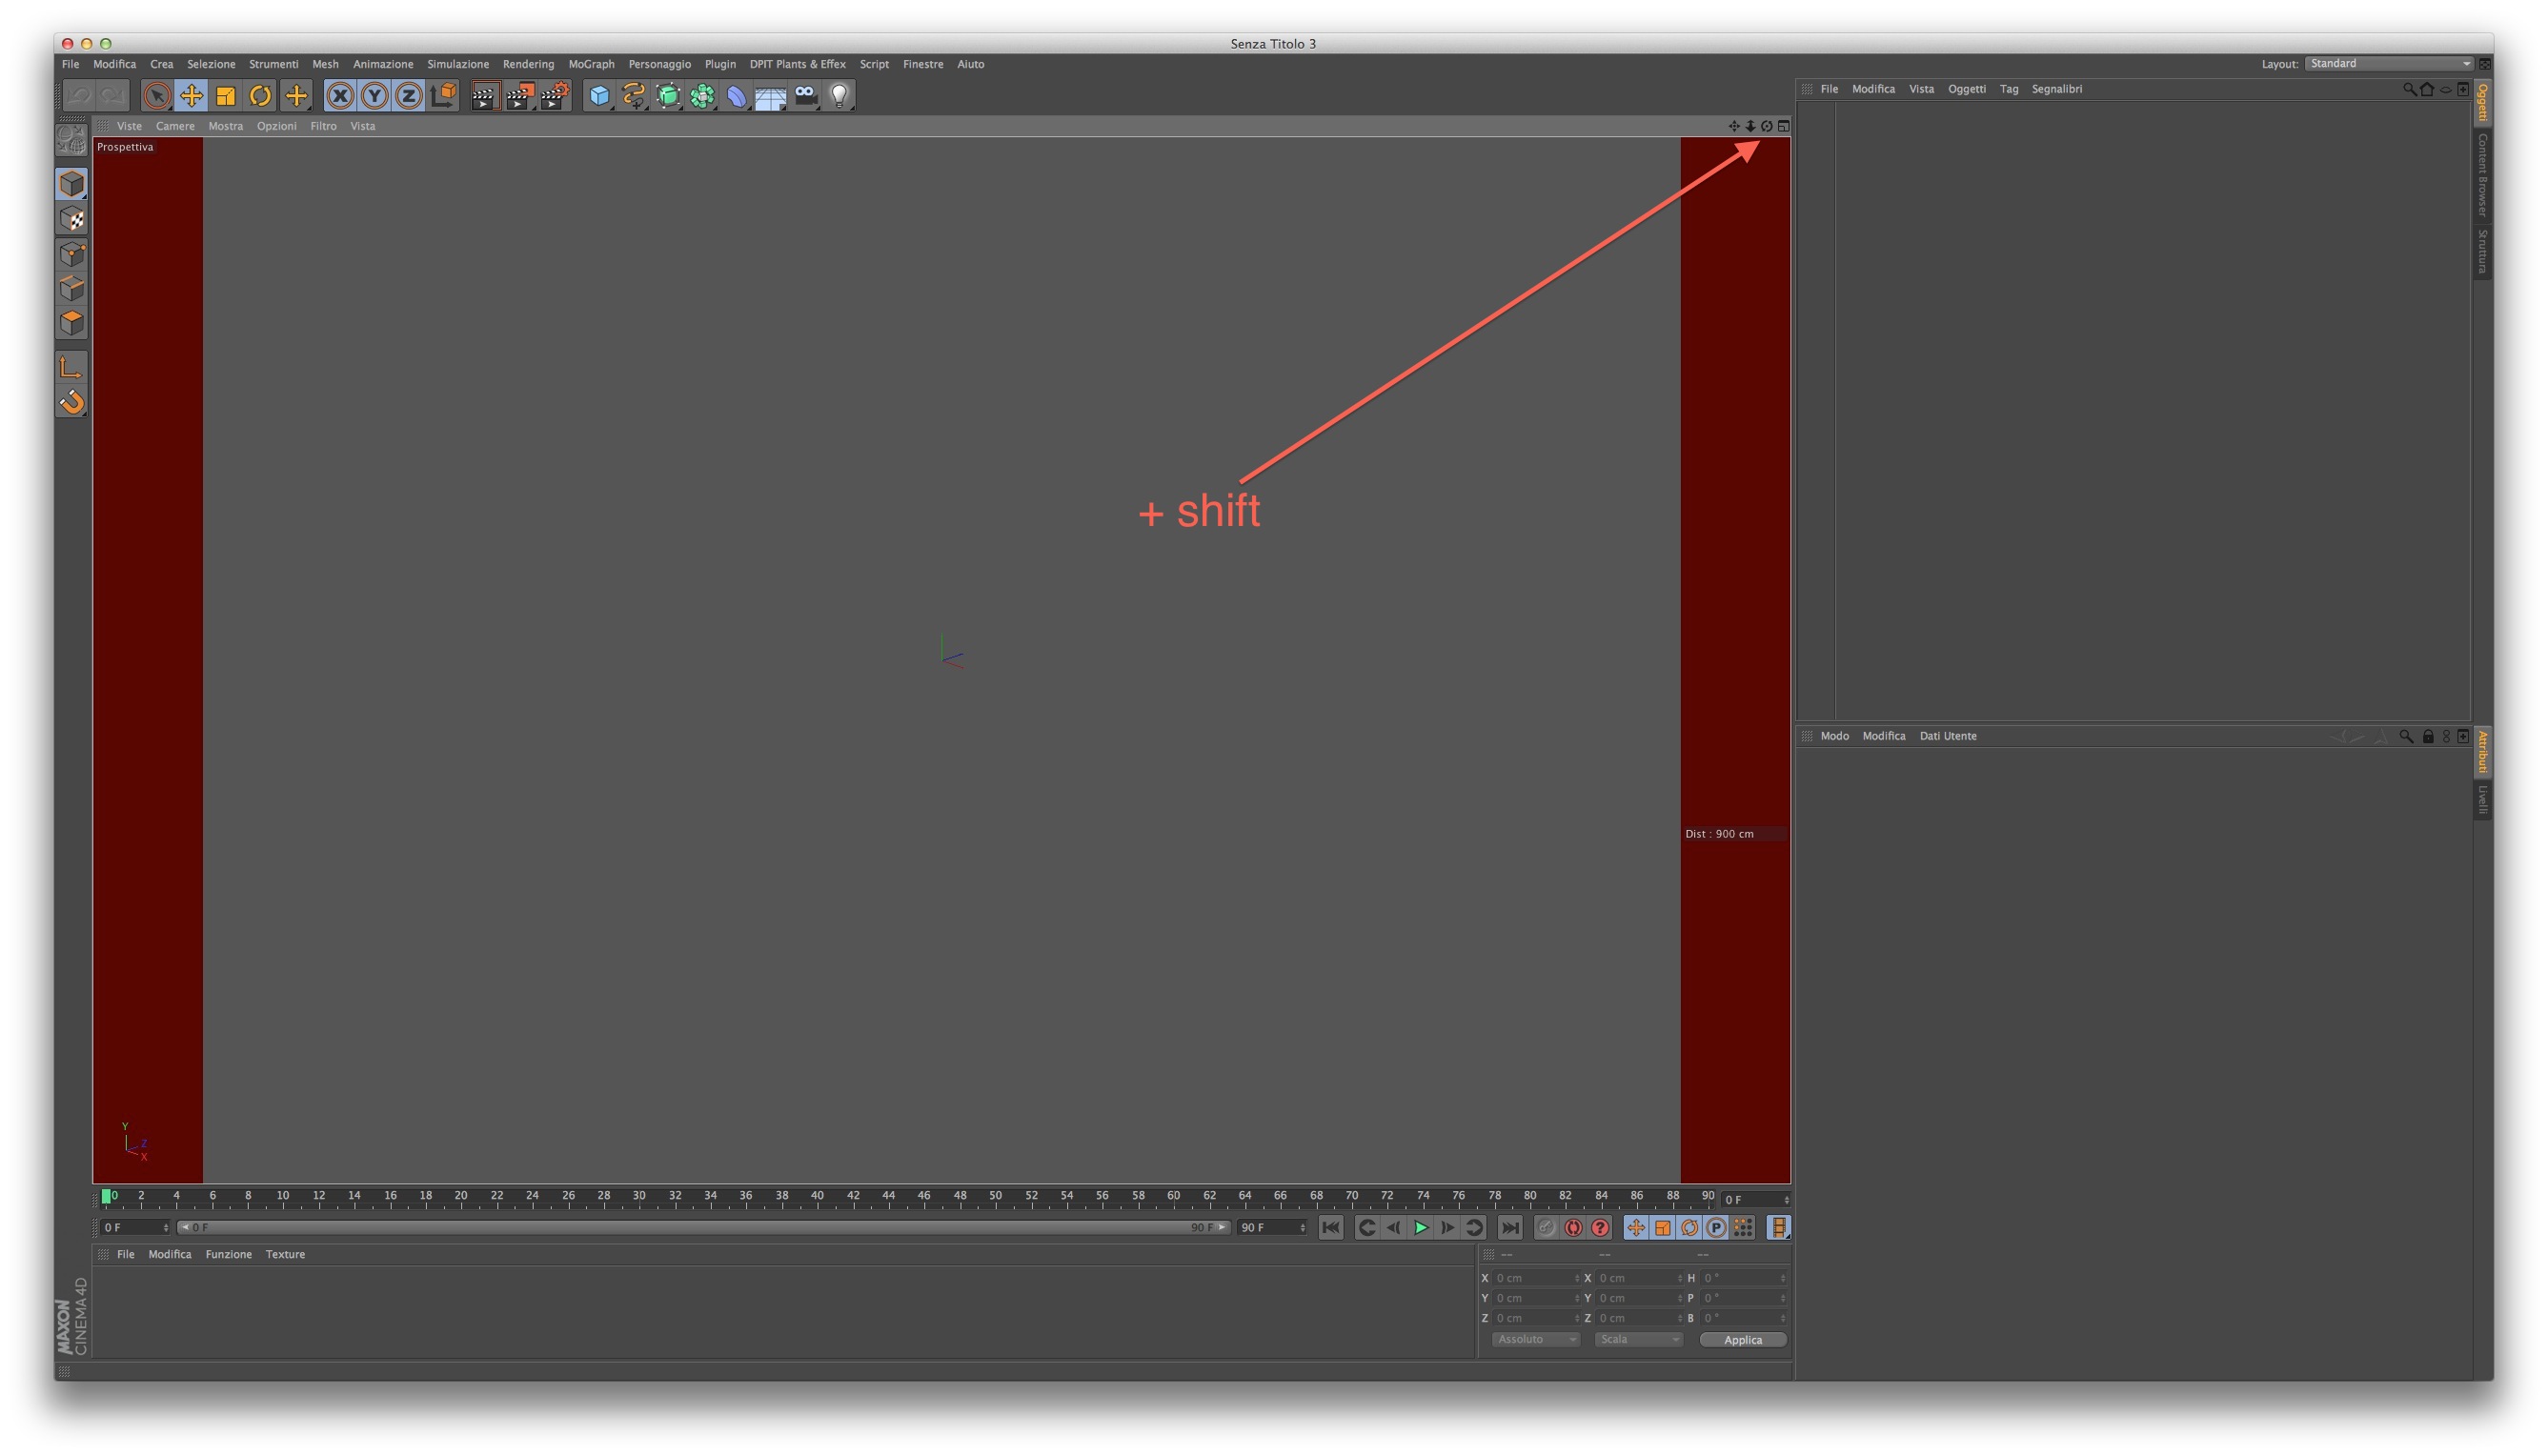This screenshot has width=2548, height=1456.
Task: Click the Edit Render Settings clapperboard icon
Action: (x=554, y=96)
